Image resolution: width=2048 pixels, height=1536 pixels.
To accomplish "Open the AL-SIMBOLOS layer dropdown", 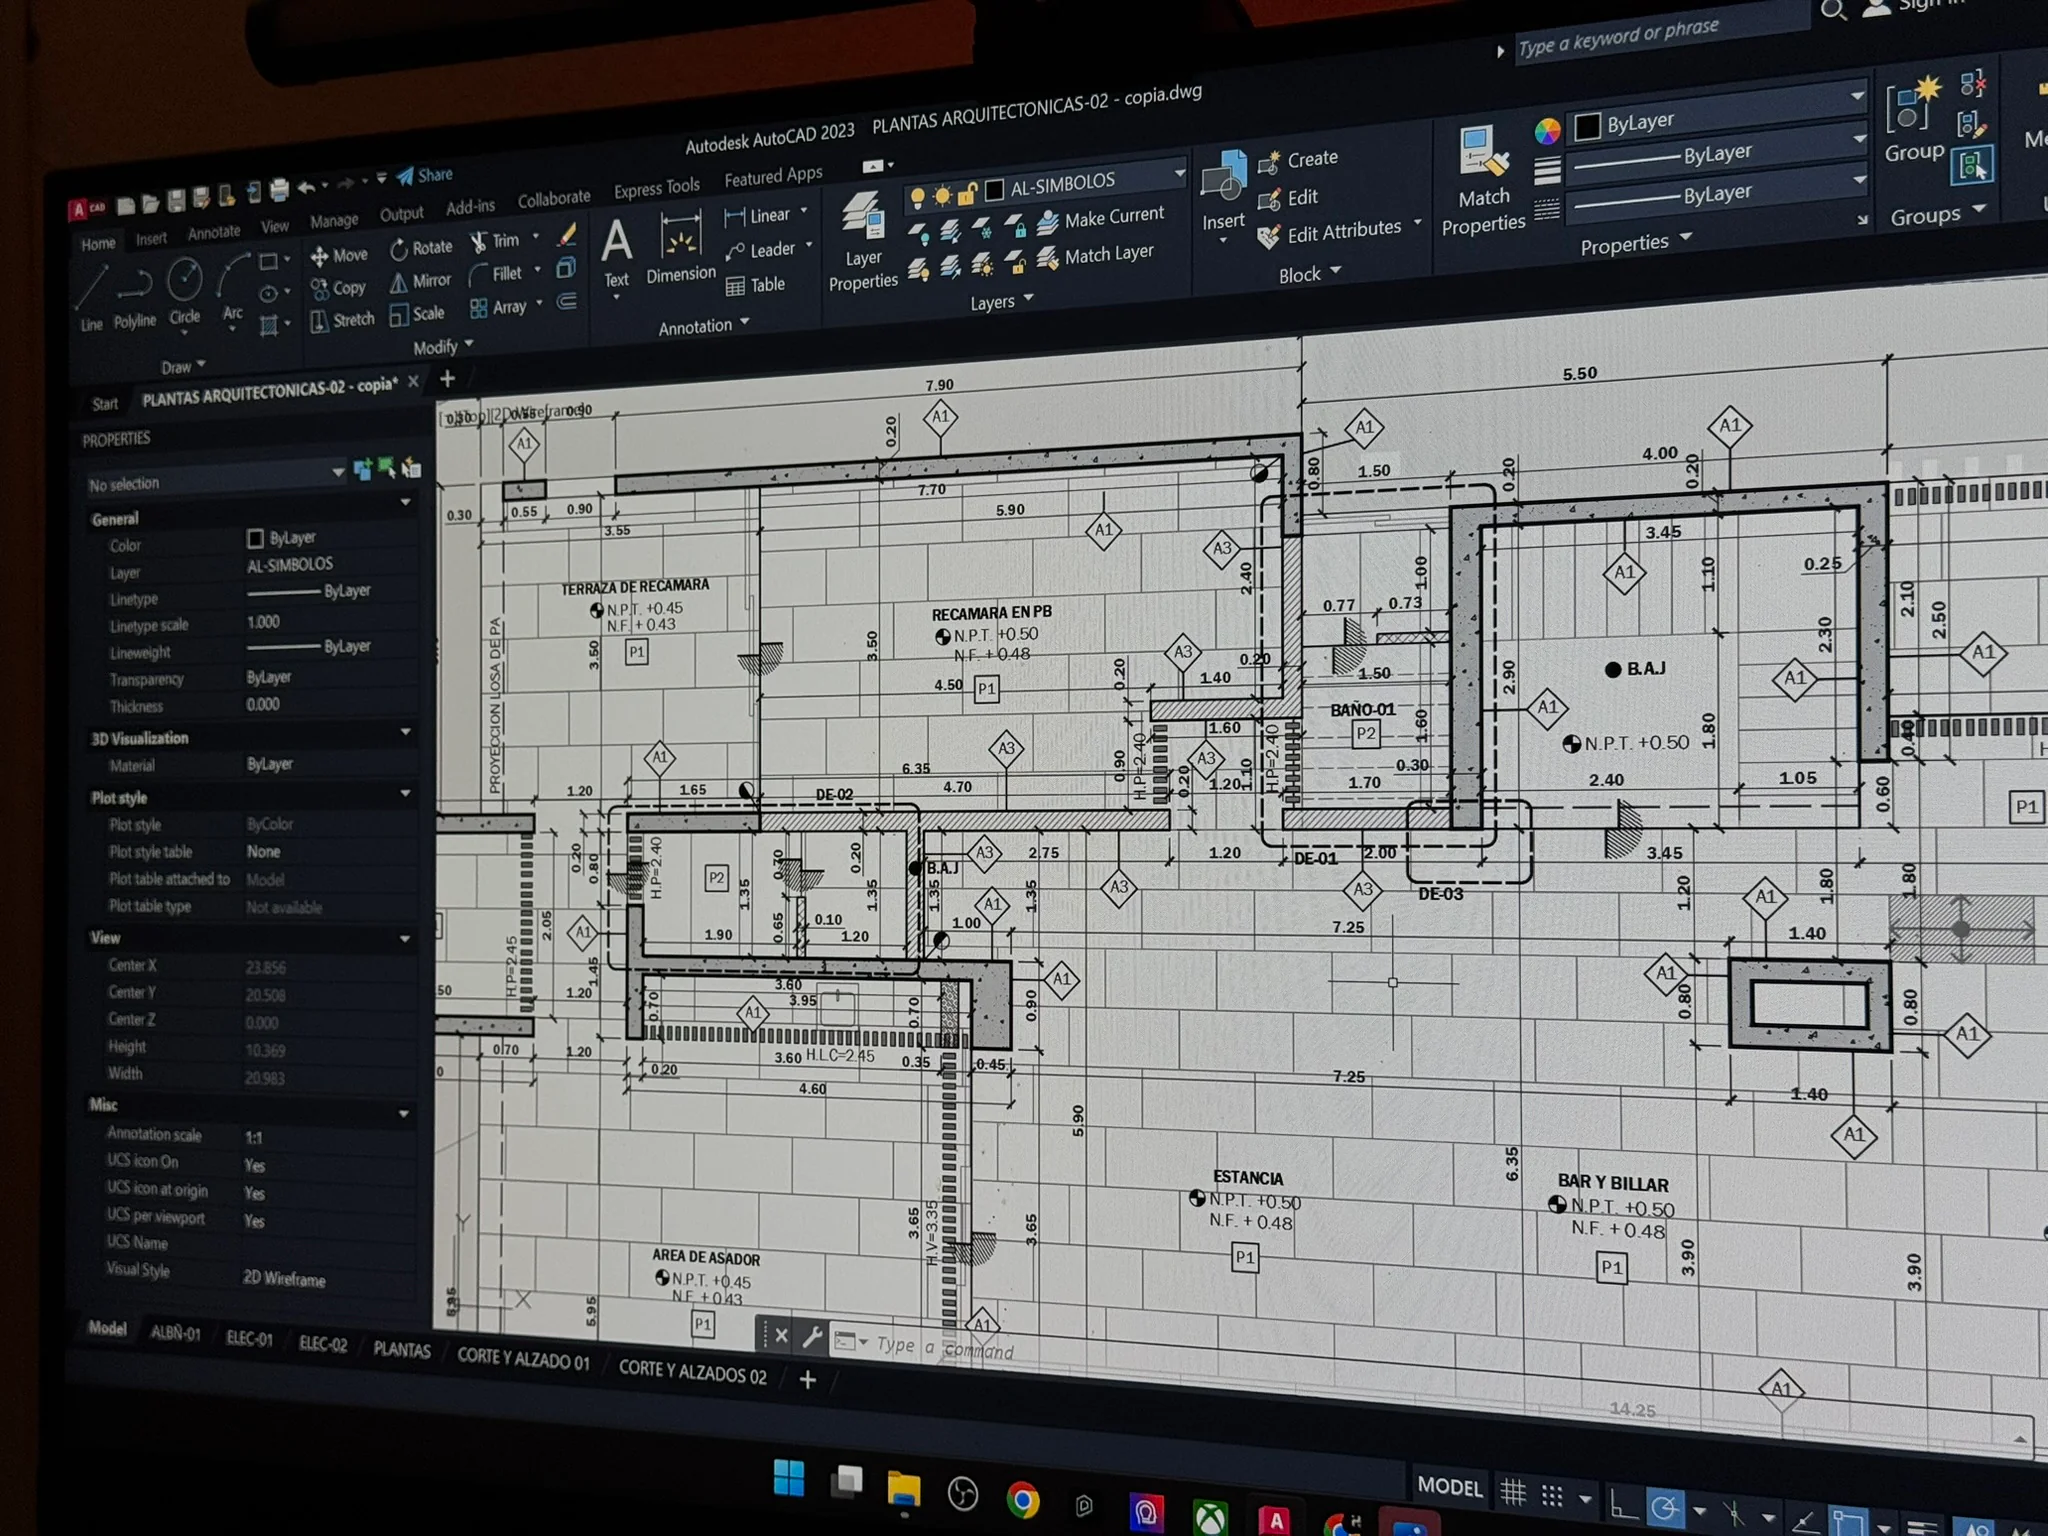I will point(1045,186).
